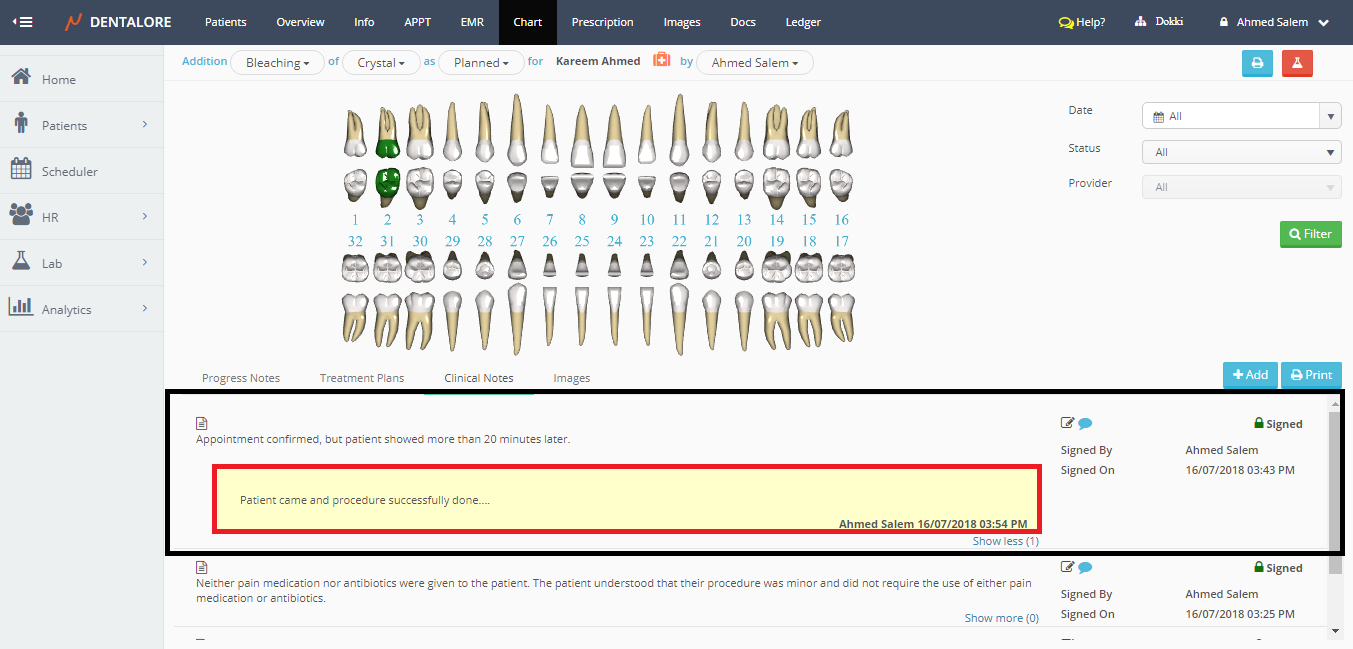Click the red lab flask icon button

pyautogui.click(x=1297, y=63)
